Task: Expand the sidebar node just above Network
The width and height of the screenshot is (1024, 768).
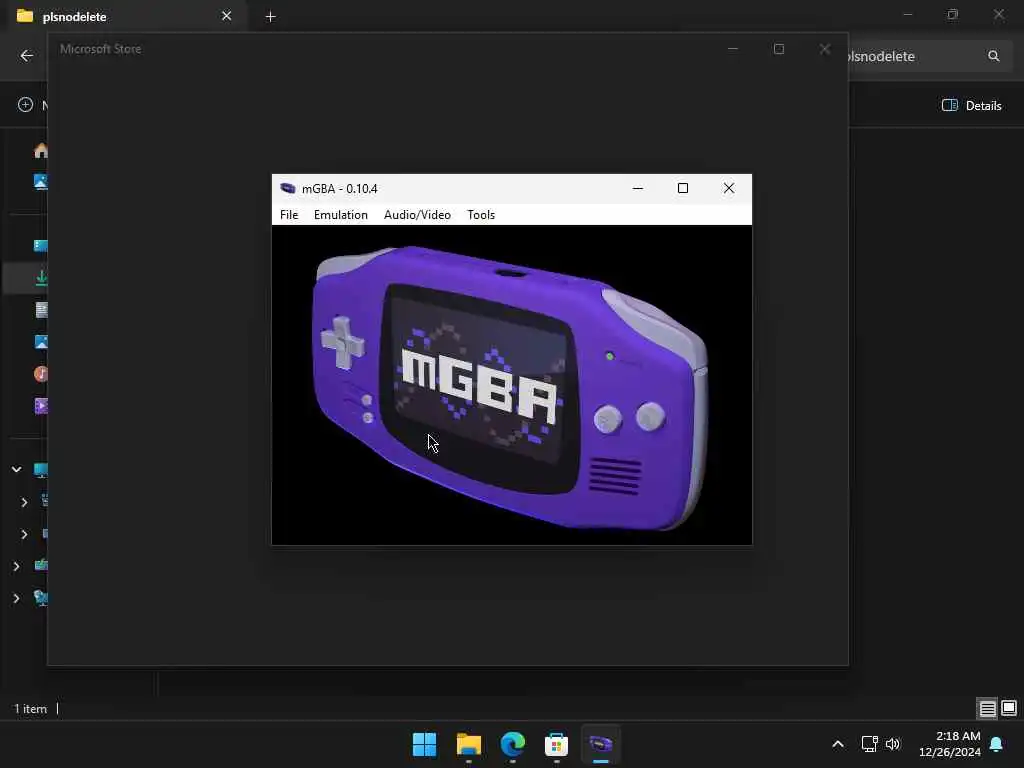Action: pyautogui.click(x=16, y=566)
